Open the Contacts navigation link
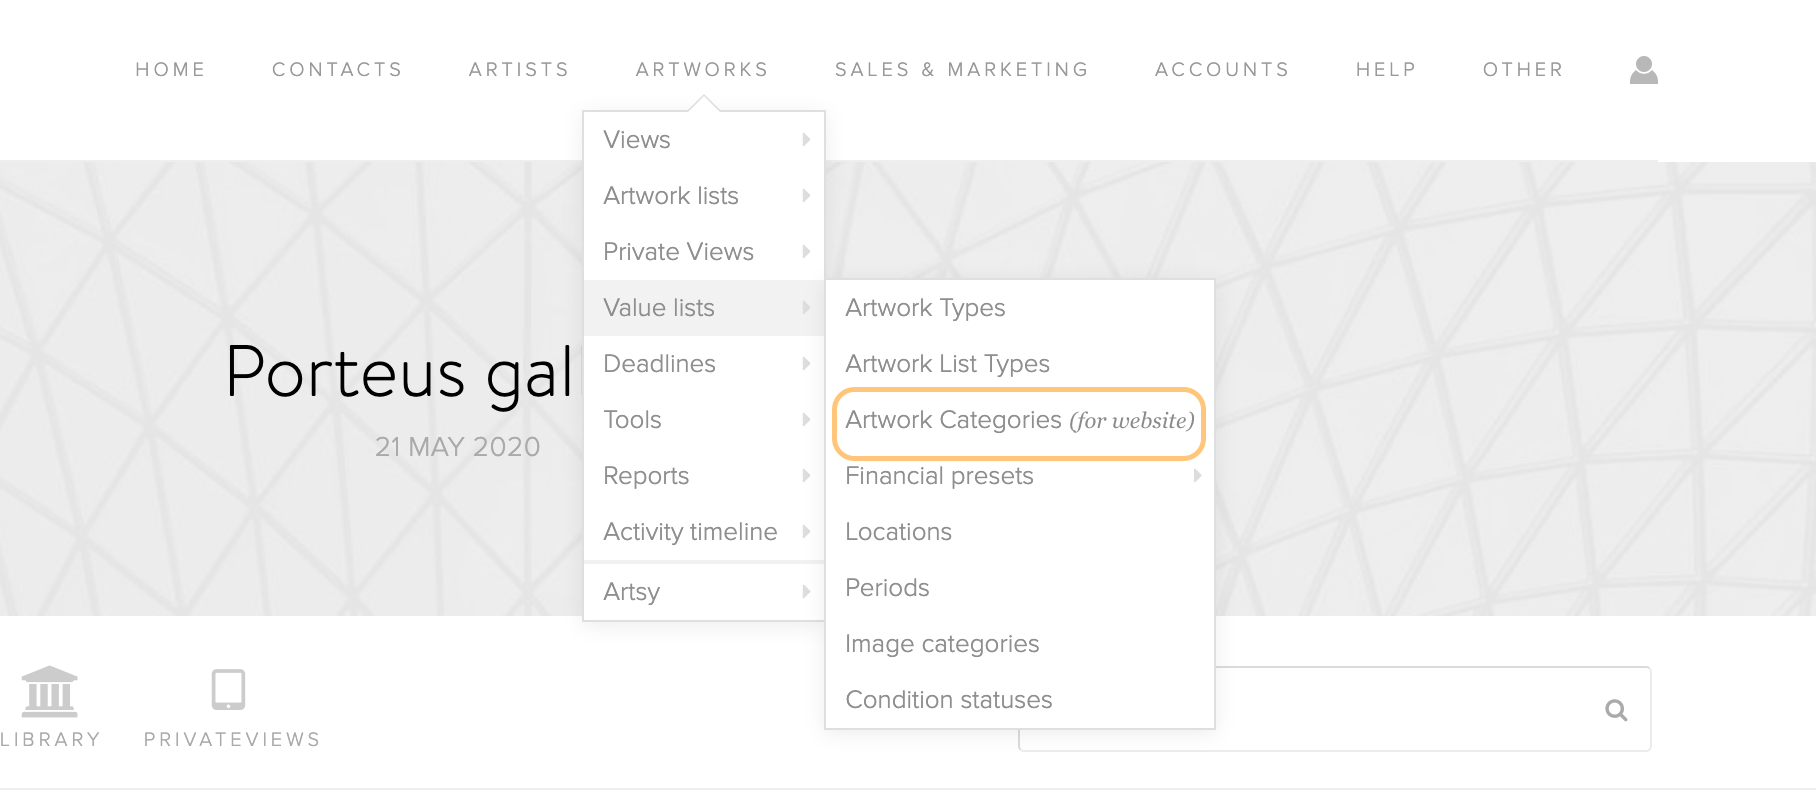 click(x=337, y=70)
